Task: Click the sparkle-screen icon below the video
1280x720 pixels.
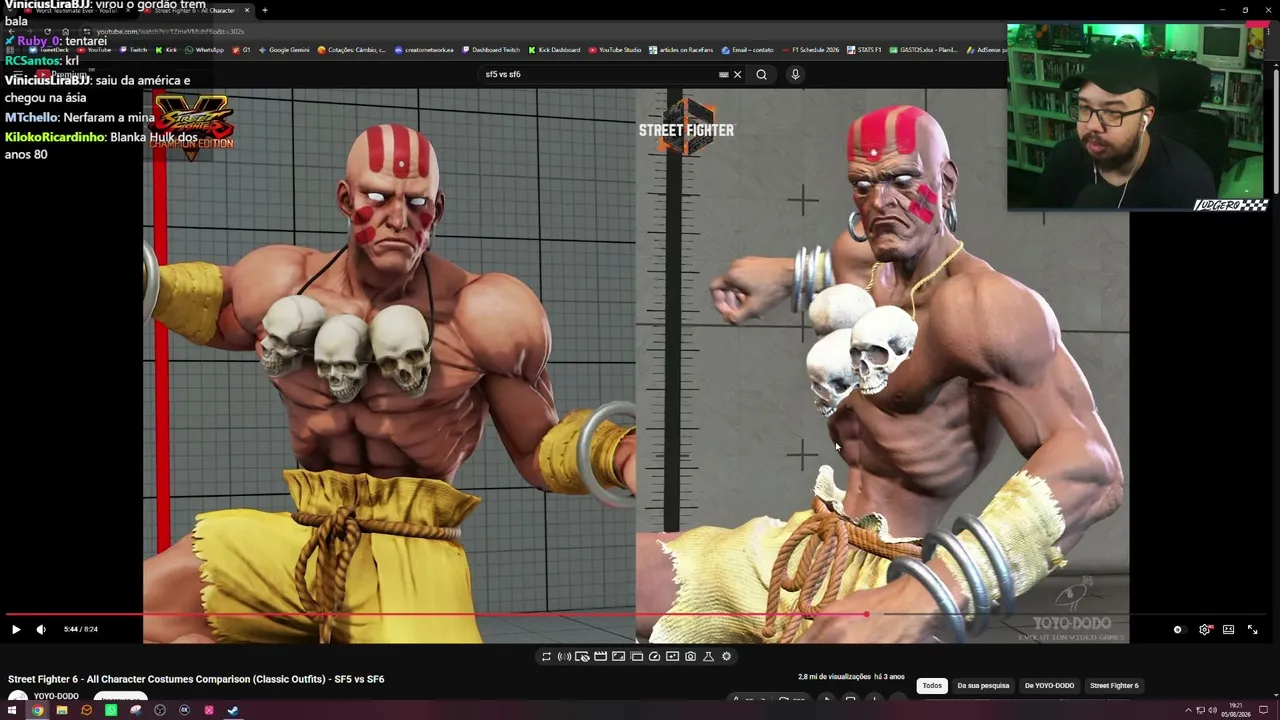Action: click(672, 657)
